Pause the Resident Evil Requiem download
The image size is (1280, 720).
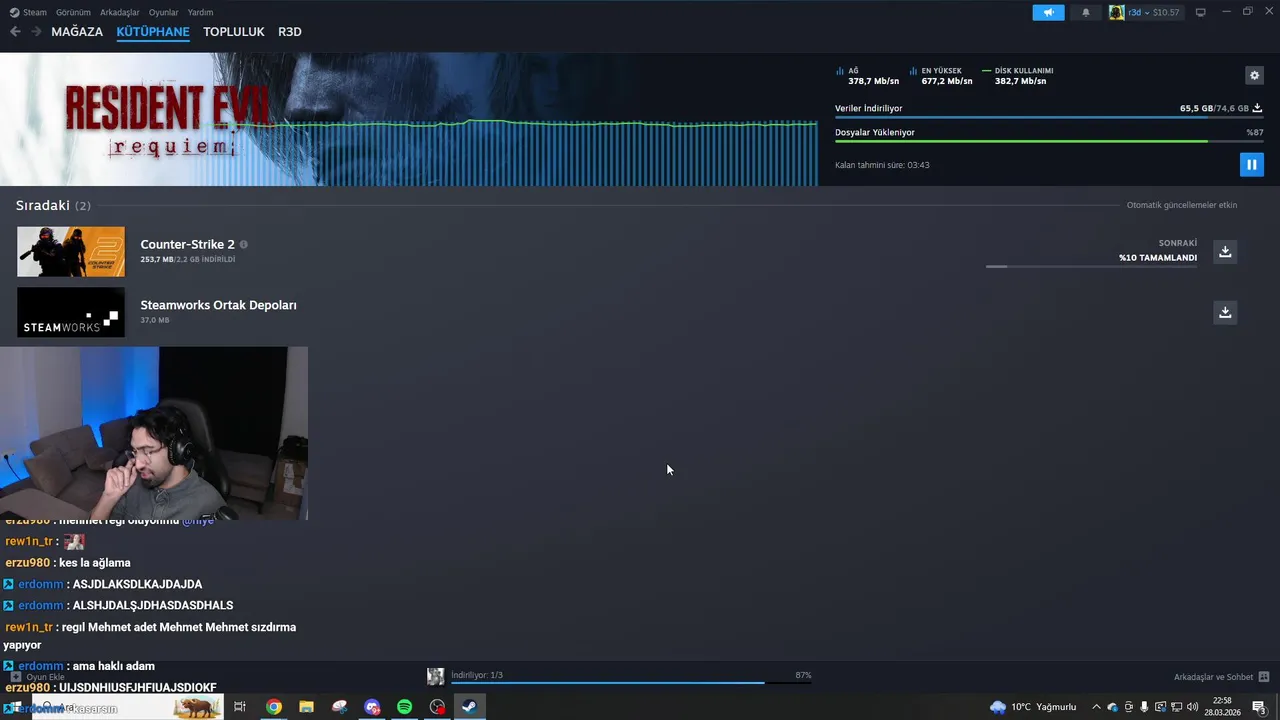pyautogui.click(x=1251, y=164)
